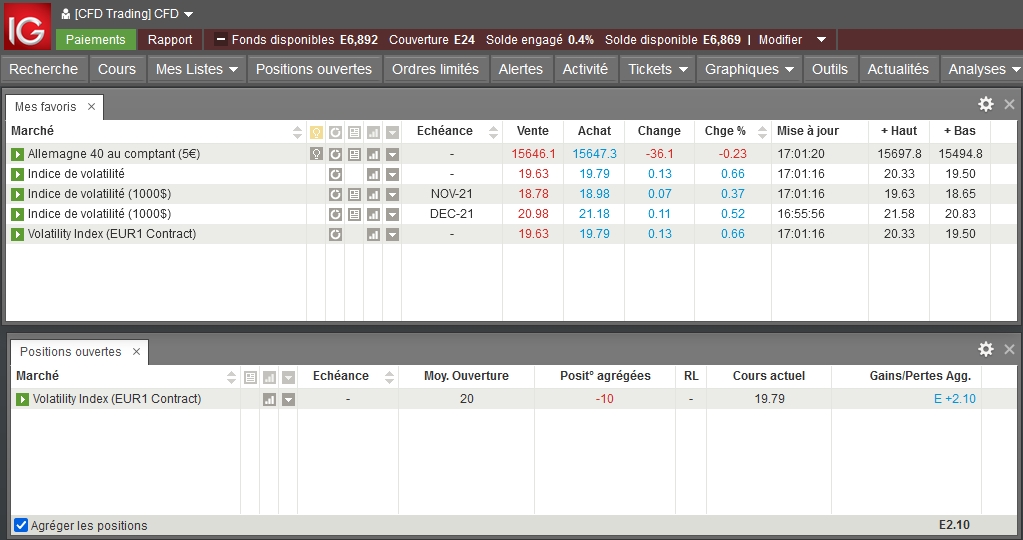Open chart icon for Volatility Index open position
This screenshot has height=540, width=1023.
point(269,399)
